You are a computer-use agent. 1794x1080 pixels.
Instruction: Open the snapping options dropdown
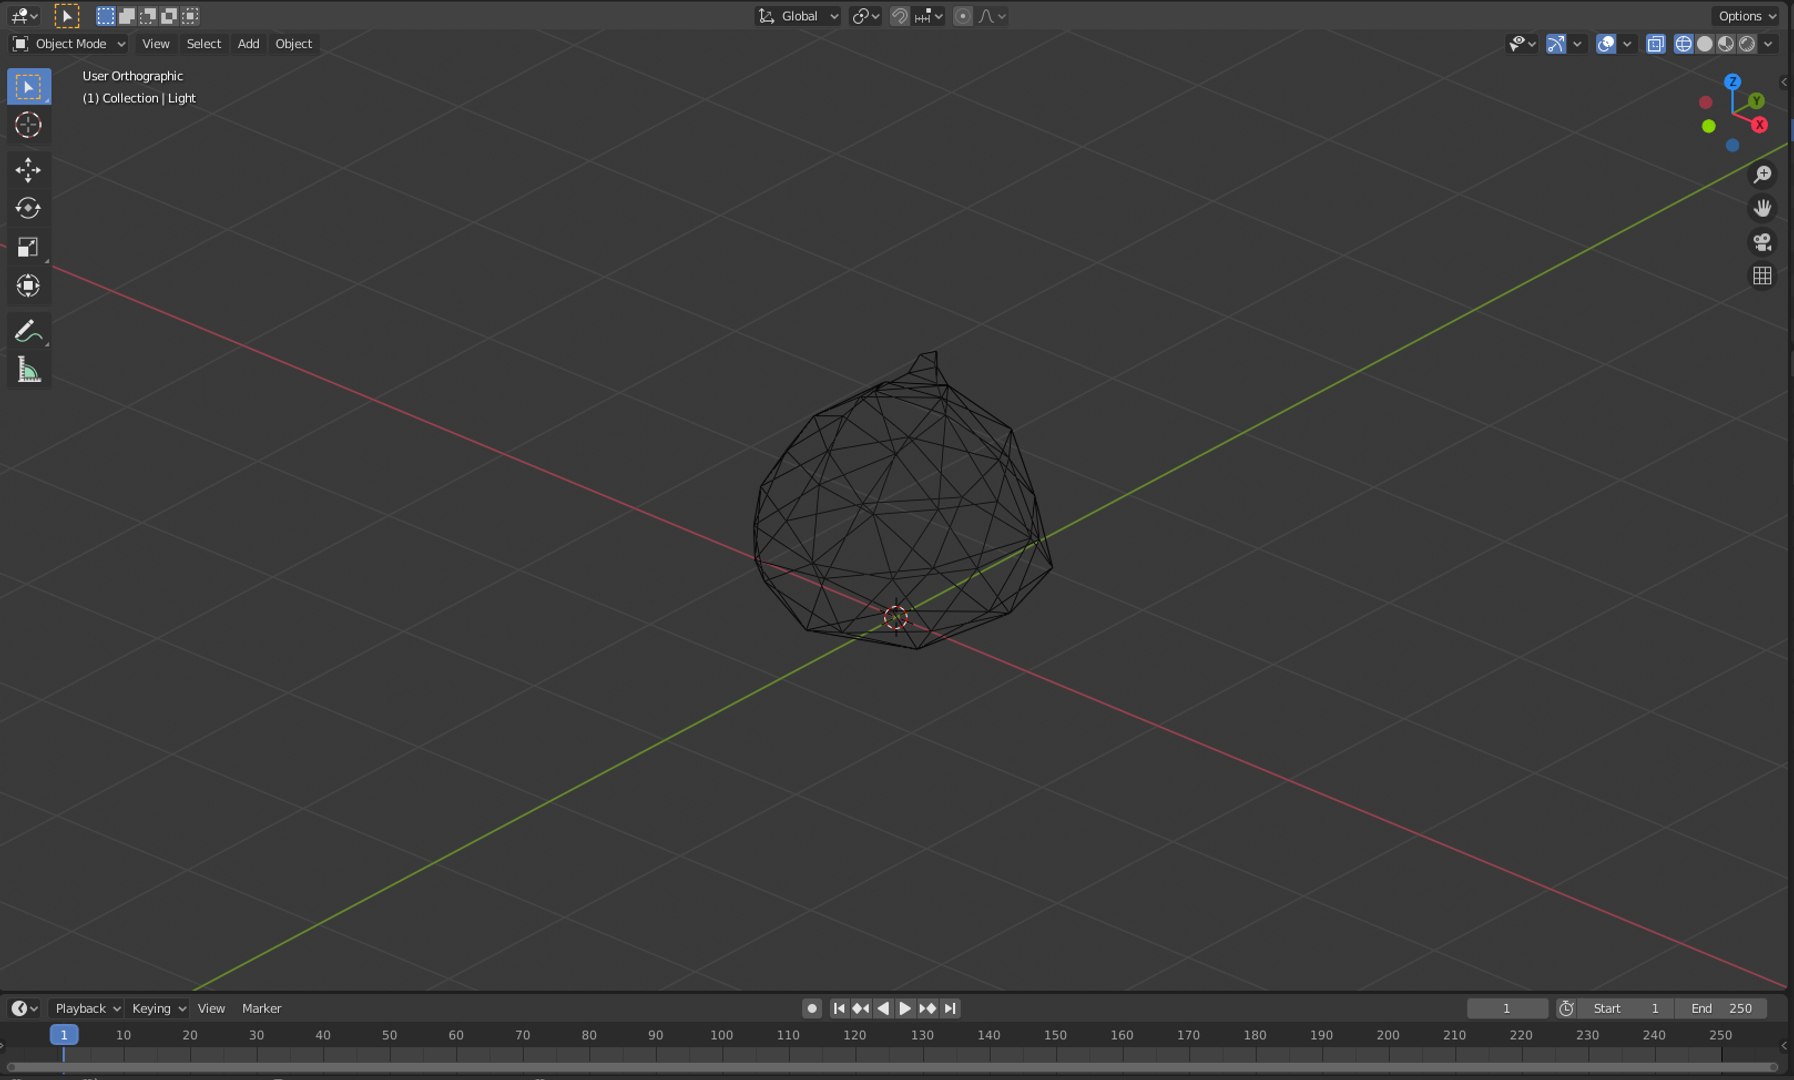point(928,16)
